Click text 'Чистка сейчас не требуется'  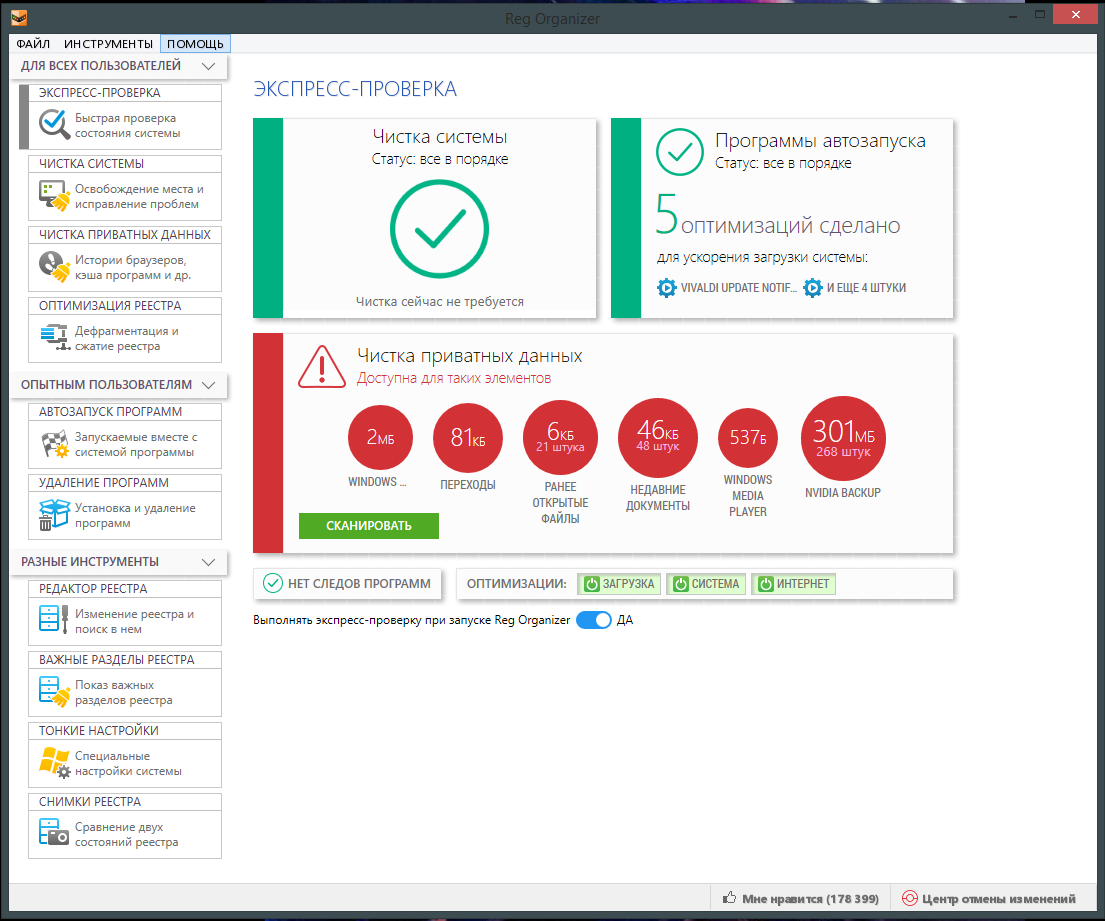click(x=440, y=302)
